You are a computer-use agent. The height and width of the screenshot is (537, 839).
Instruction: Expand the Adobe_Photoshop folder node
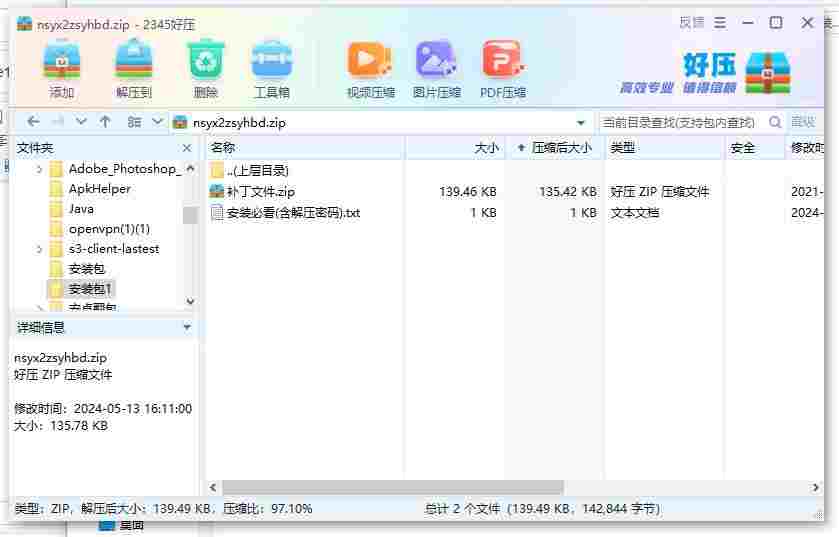pos(39,170)
